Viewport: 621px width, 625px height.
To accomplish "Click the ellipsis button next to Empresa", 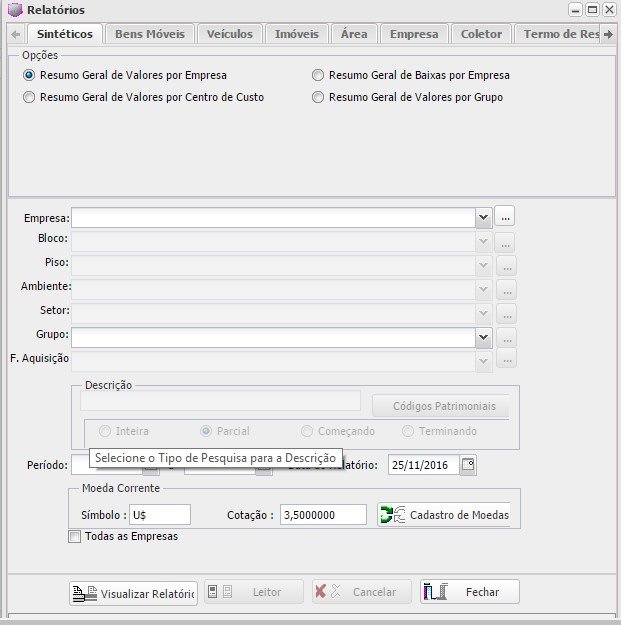I will coord(505,216).
